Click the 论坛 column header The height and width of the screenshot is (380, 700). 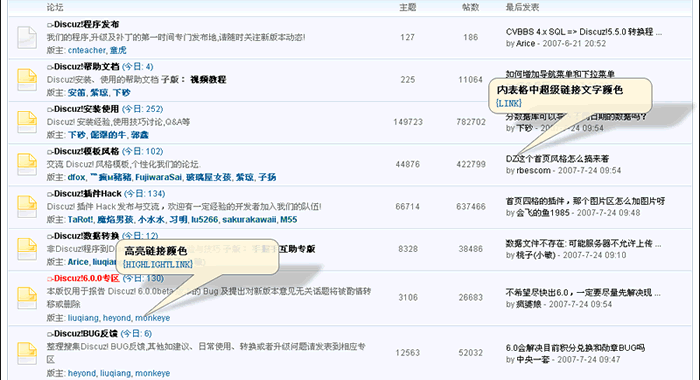tap(55, 7)
